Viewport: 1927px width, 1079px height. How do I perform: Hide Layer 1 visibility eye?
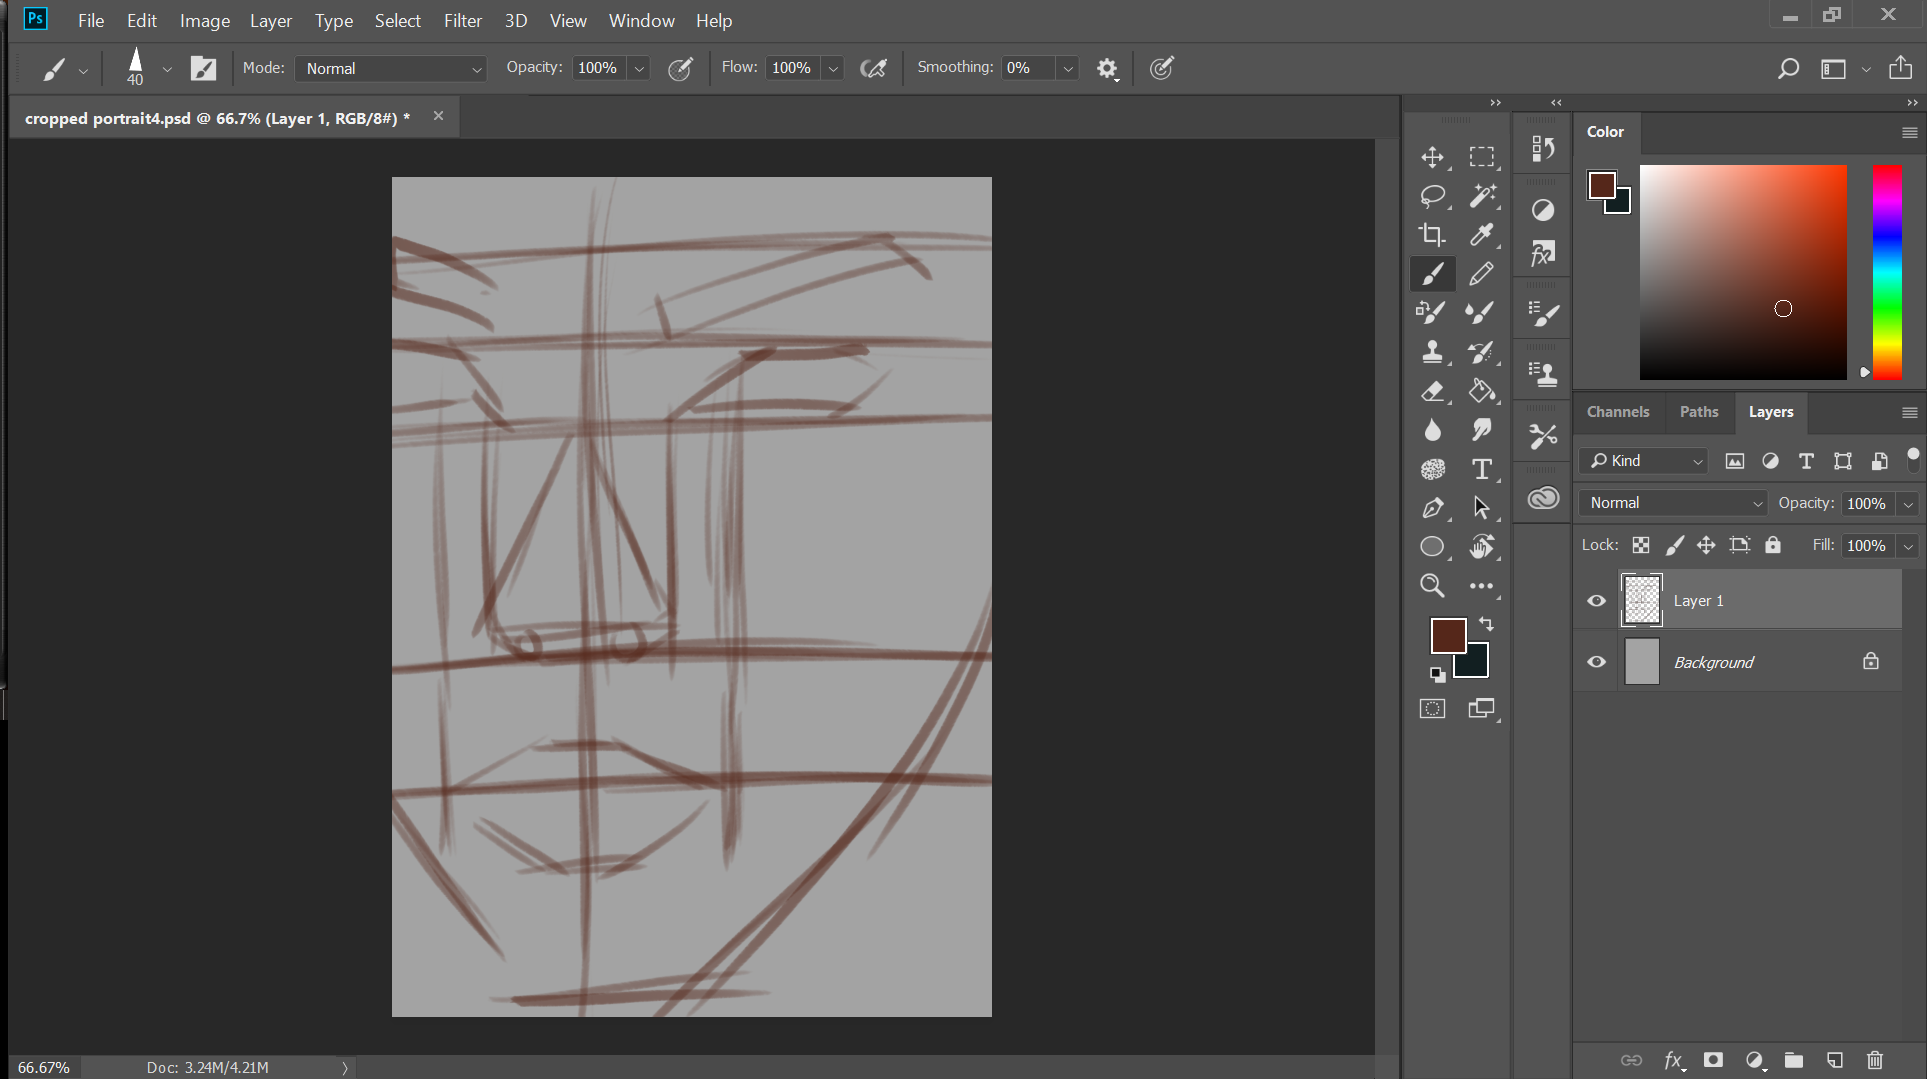pos(1596,601)
